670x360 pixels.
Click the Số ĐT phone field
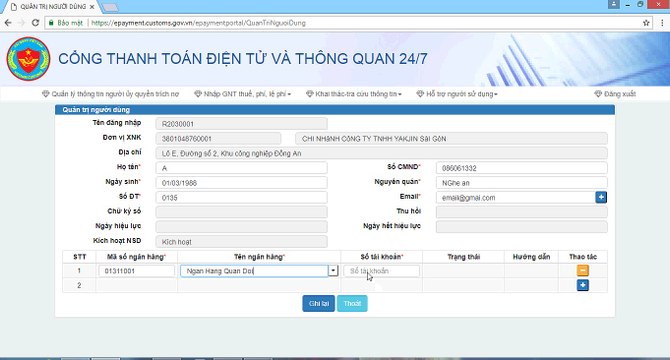coord(241,197)
